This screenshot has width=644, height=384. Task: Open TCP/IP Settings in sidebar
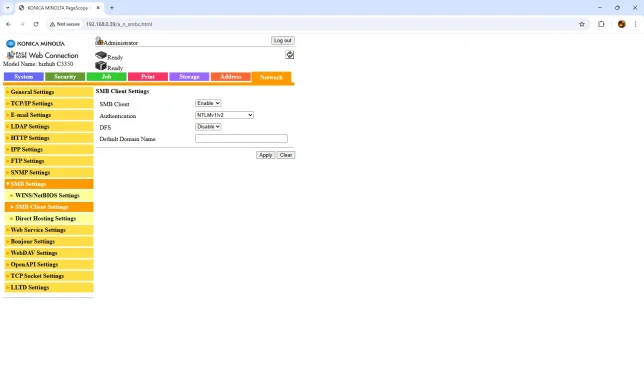[49, 103]
